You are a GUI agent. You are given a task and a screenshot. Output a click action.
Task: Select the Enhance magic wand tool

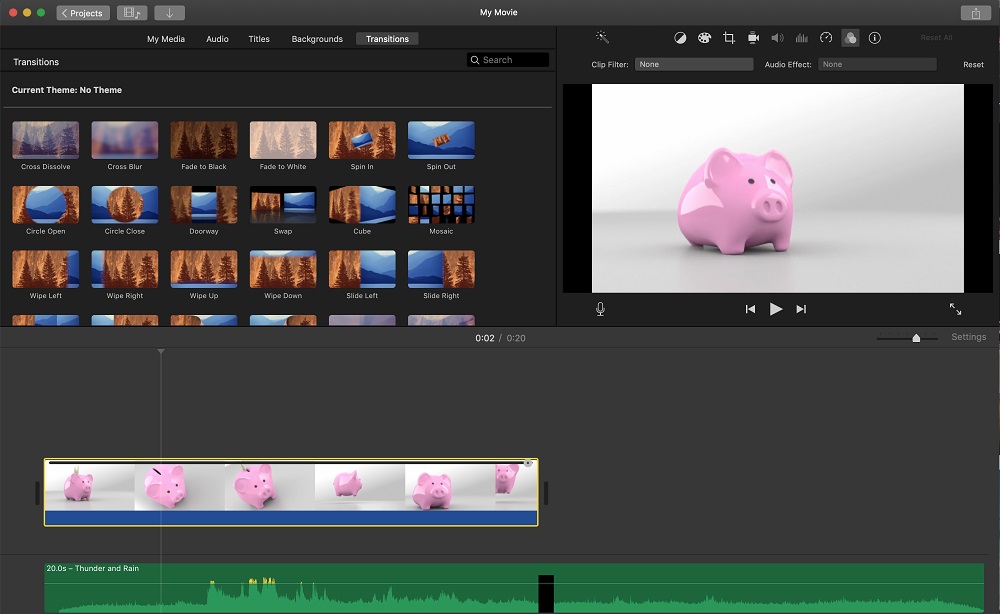pyautogui.click(x=601, y=37)
